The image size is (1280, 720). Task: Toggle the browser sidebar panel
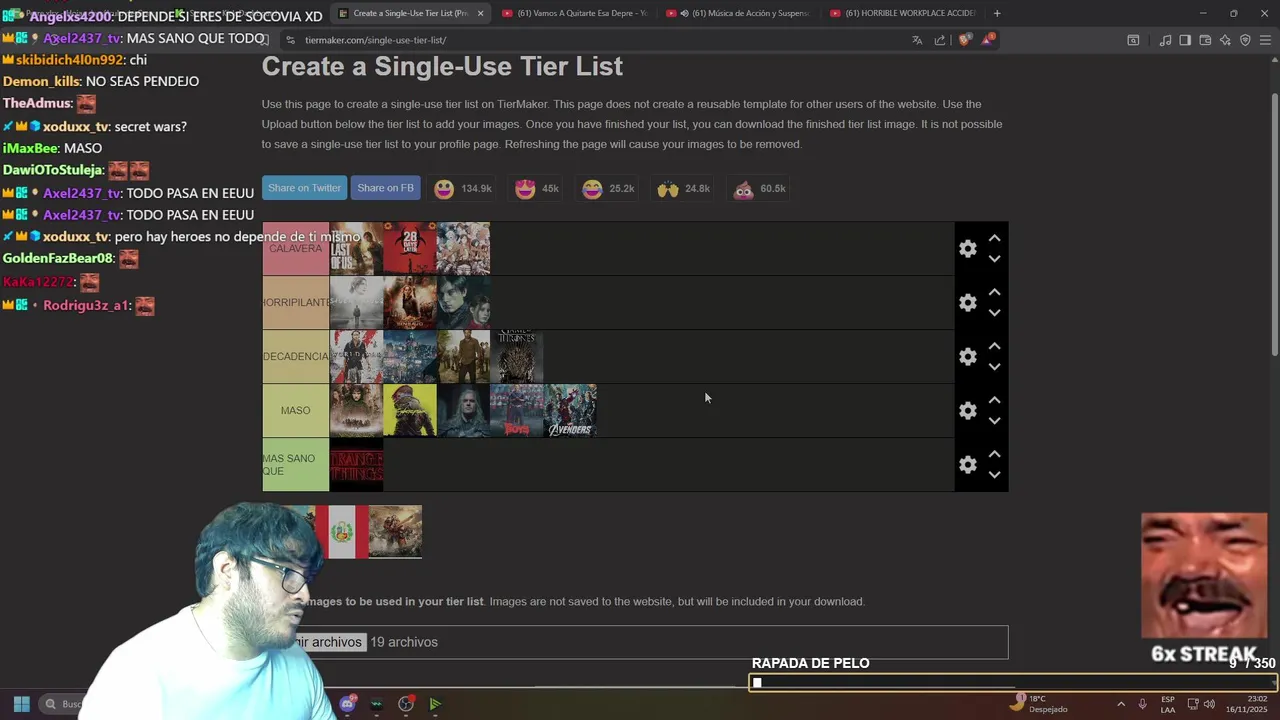1185,40
